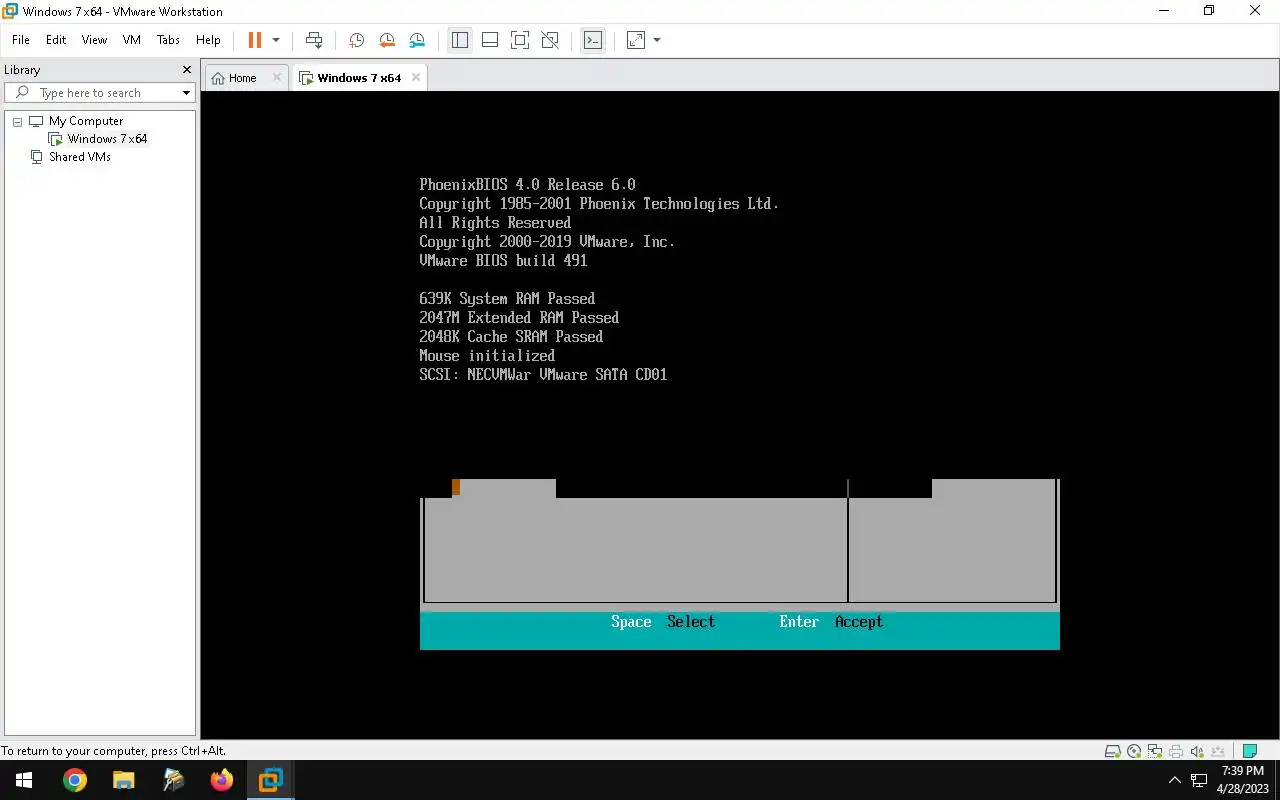
Task: Send Ctrl+Alt+Del to the virtual machine
Action: click(x=314, y=40)
